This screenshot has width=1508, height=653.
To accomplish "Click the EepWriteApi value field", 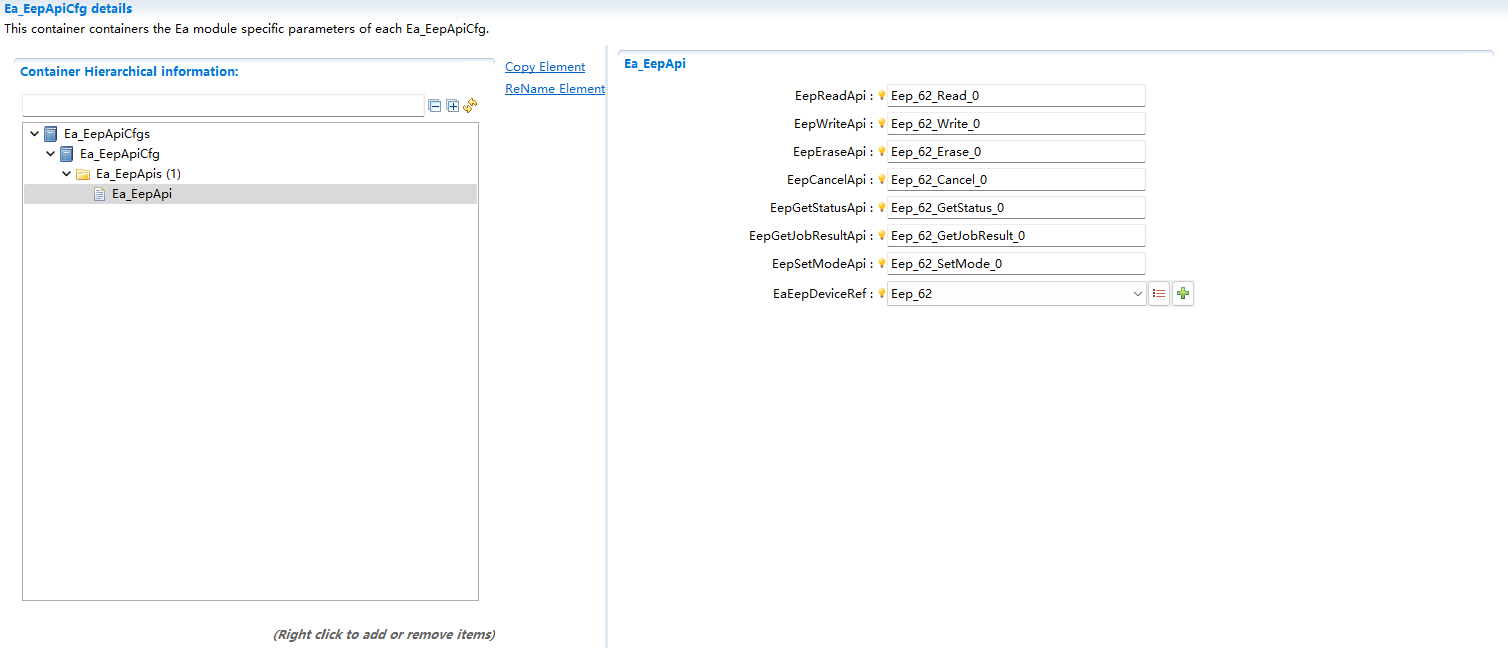I will point(1015,123).
